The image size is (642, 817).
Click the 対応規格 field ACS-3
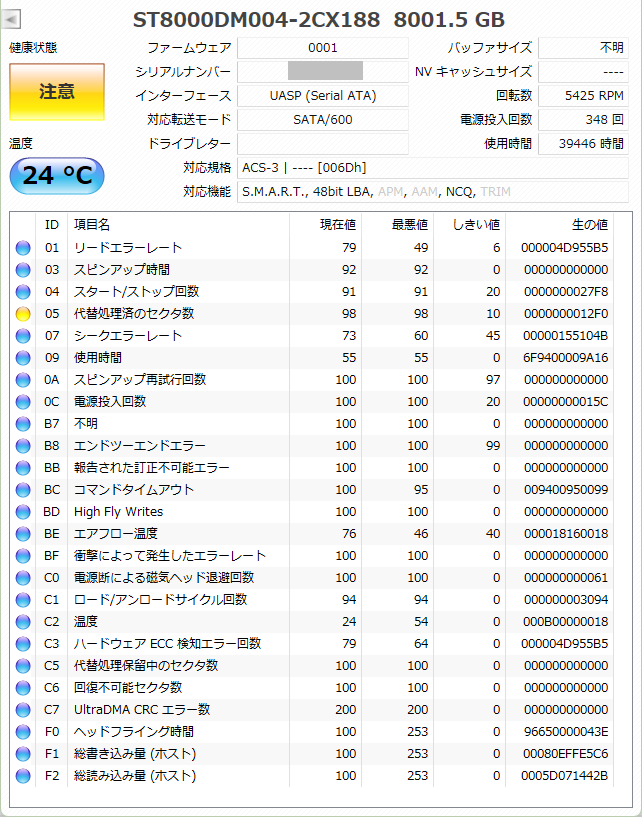(433, 168)
